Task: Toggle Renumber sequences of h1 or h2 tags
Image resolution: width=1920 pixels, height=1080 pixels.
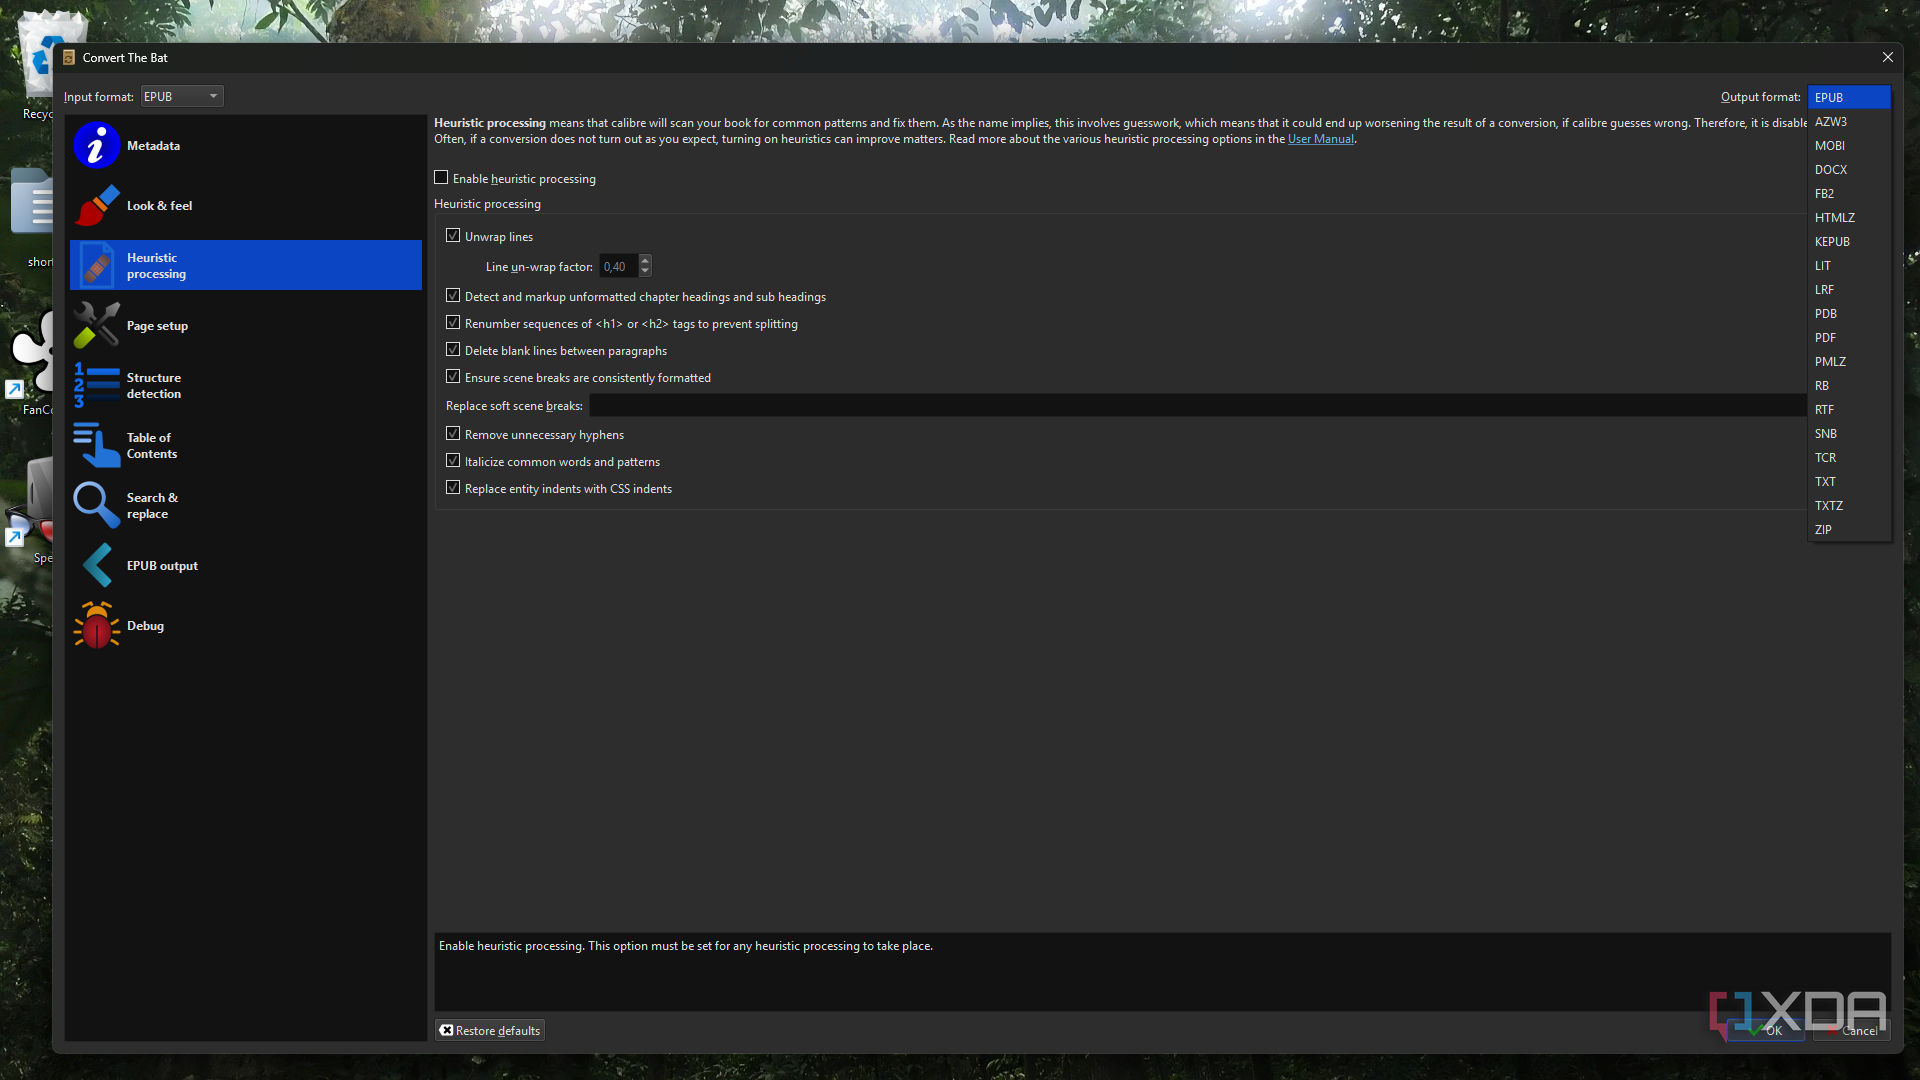Action: tap(453, 323)
